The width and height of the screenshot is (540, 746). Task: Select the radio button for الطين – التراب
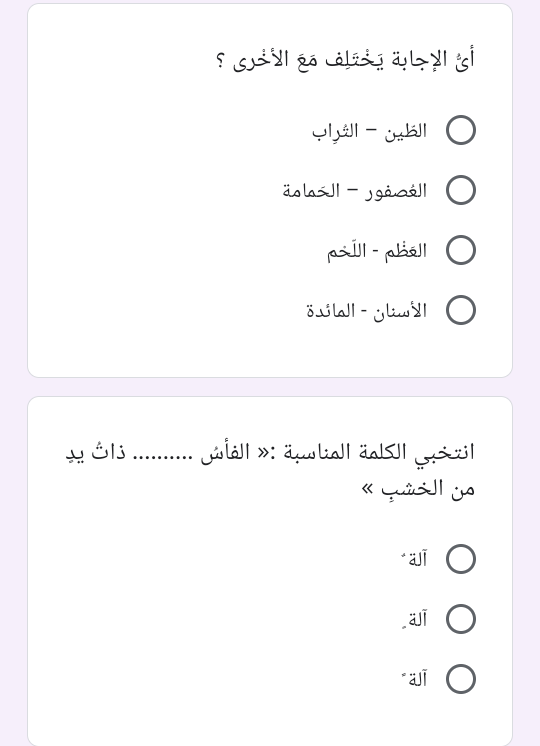tap(461, 130)
